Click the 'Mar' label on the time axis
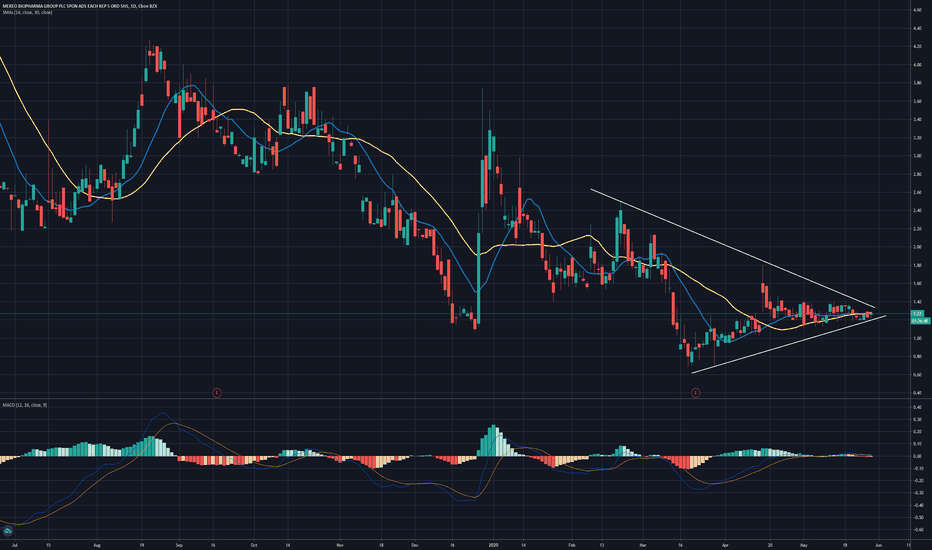This screenshot has height=550, width=932. coord(643,545)
